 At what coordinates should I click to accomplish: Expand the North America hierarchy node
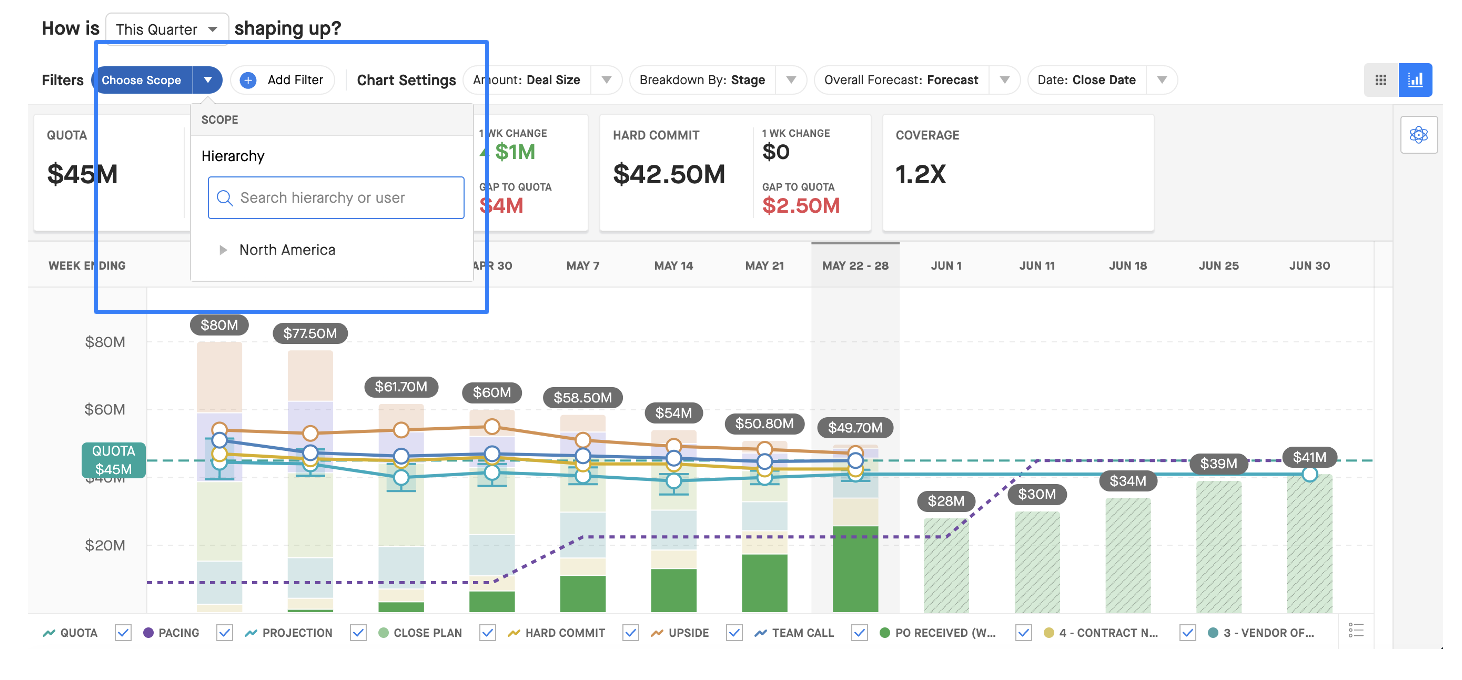[223, 250]
